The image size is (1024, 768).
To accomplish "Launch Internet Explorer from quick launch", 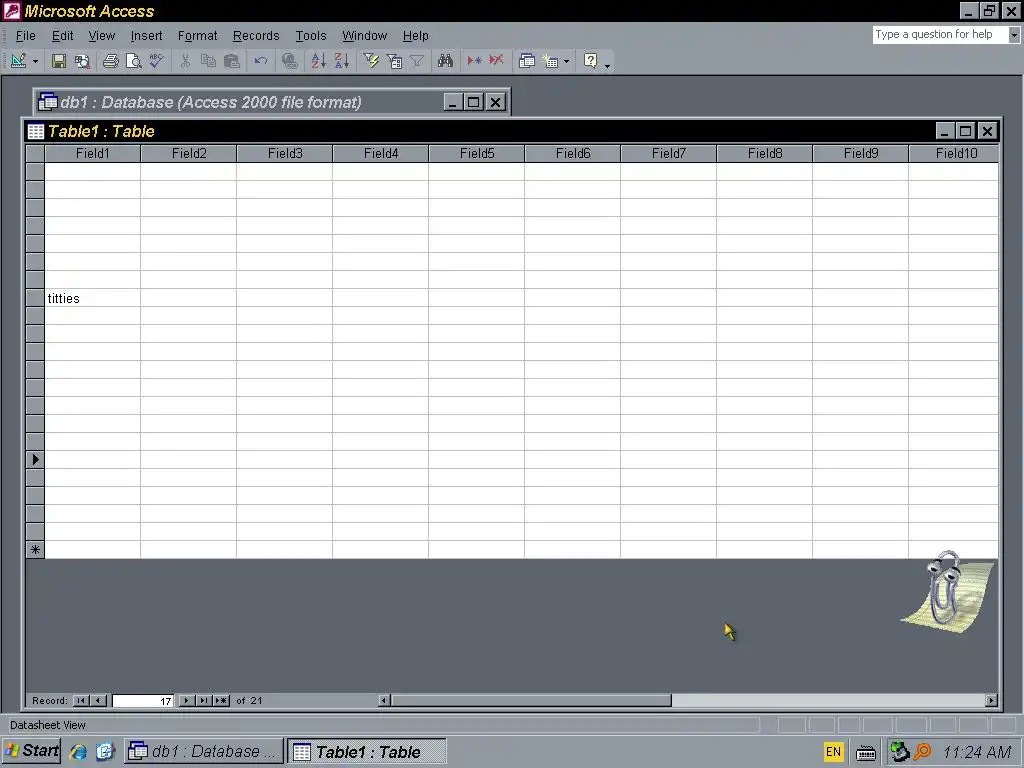I will [x=78, y=752].
